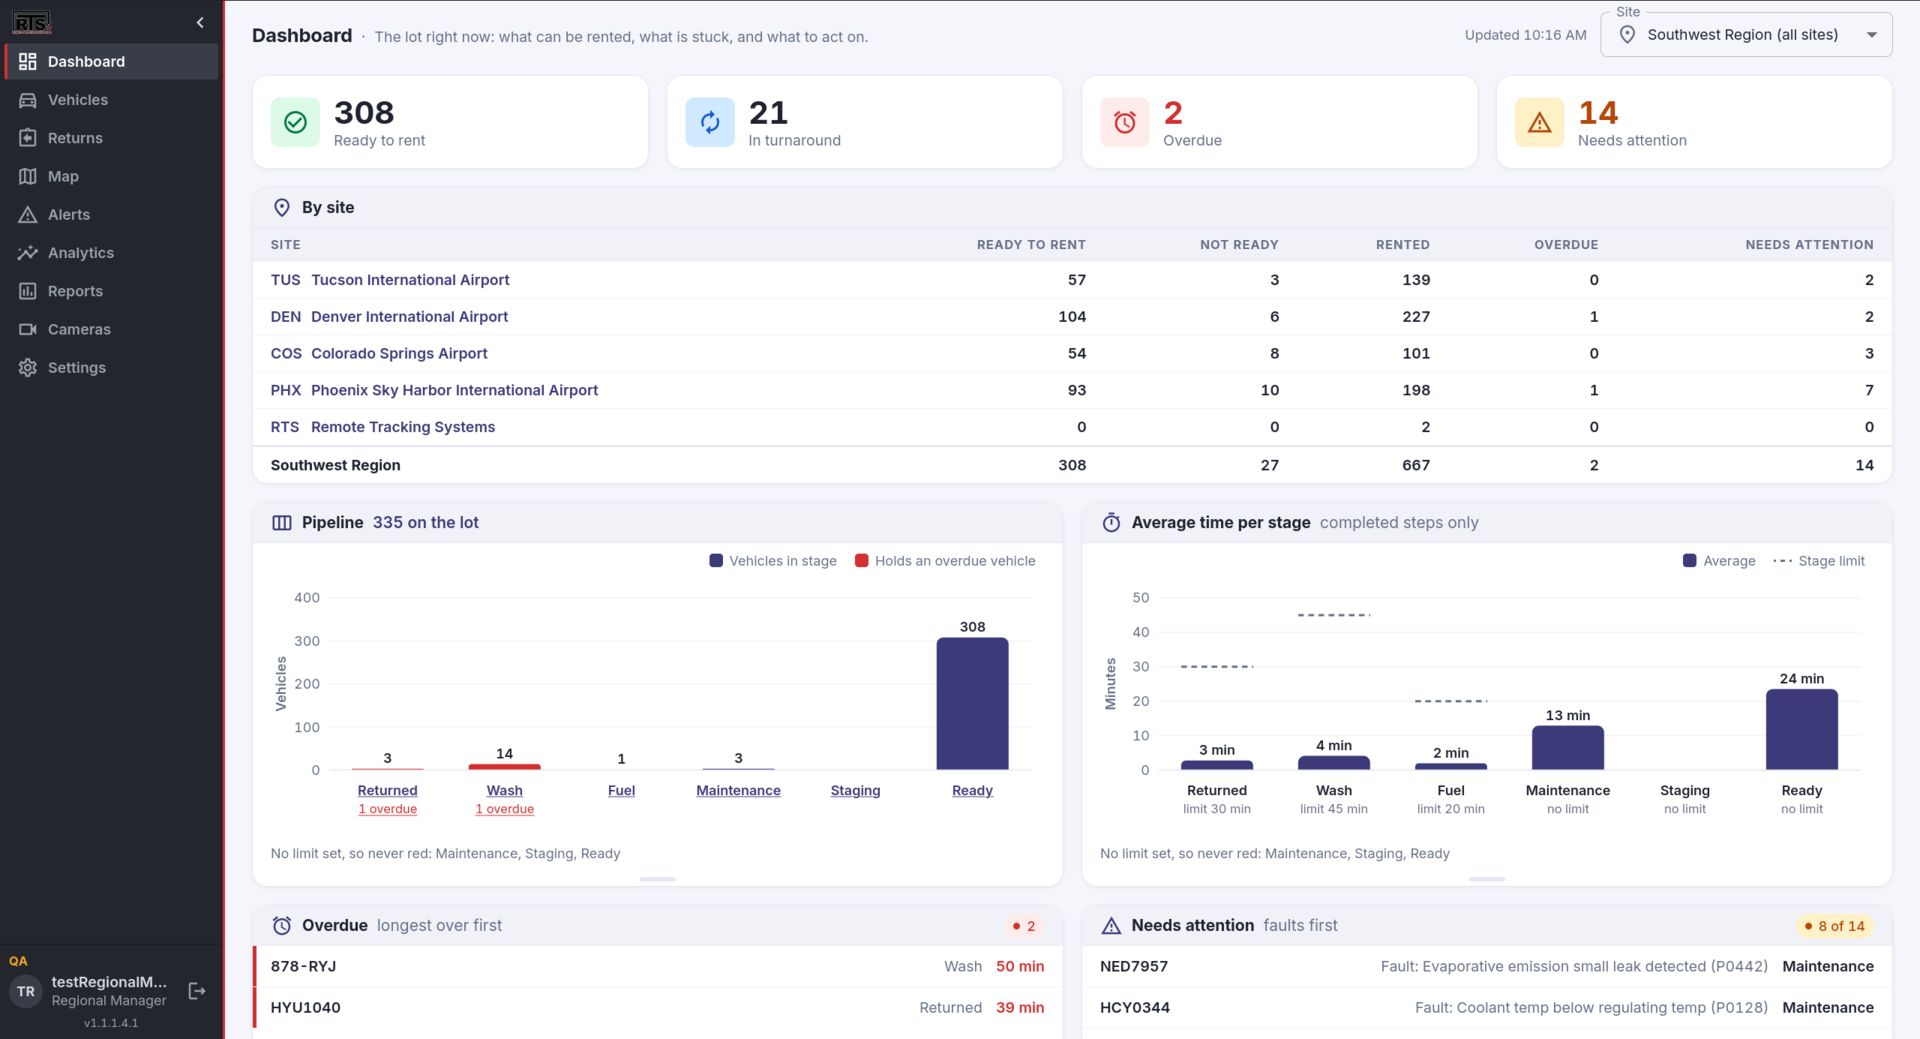The image size is (1920, 1039).
Task: Click the TR user avatar
Action: (x=26, y=991)
